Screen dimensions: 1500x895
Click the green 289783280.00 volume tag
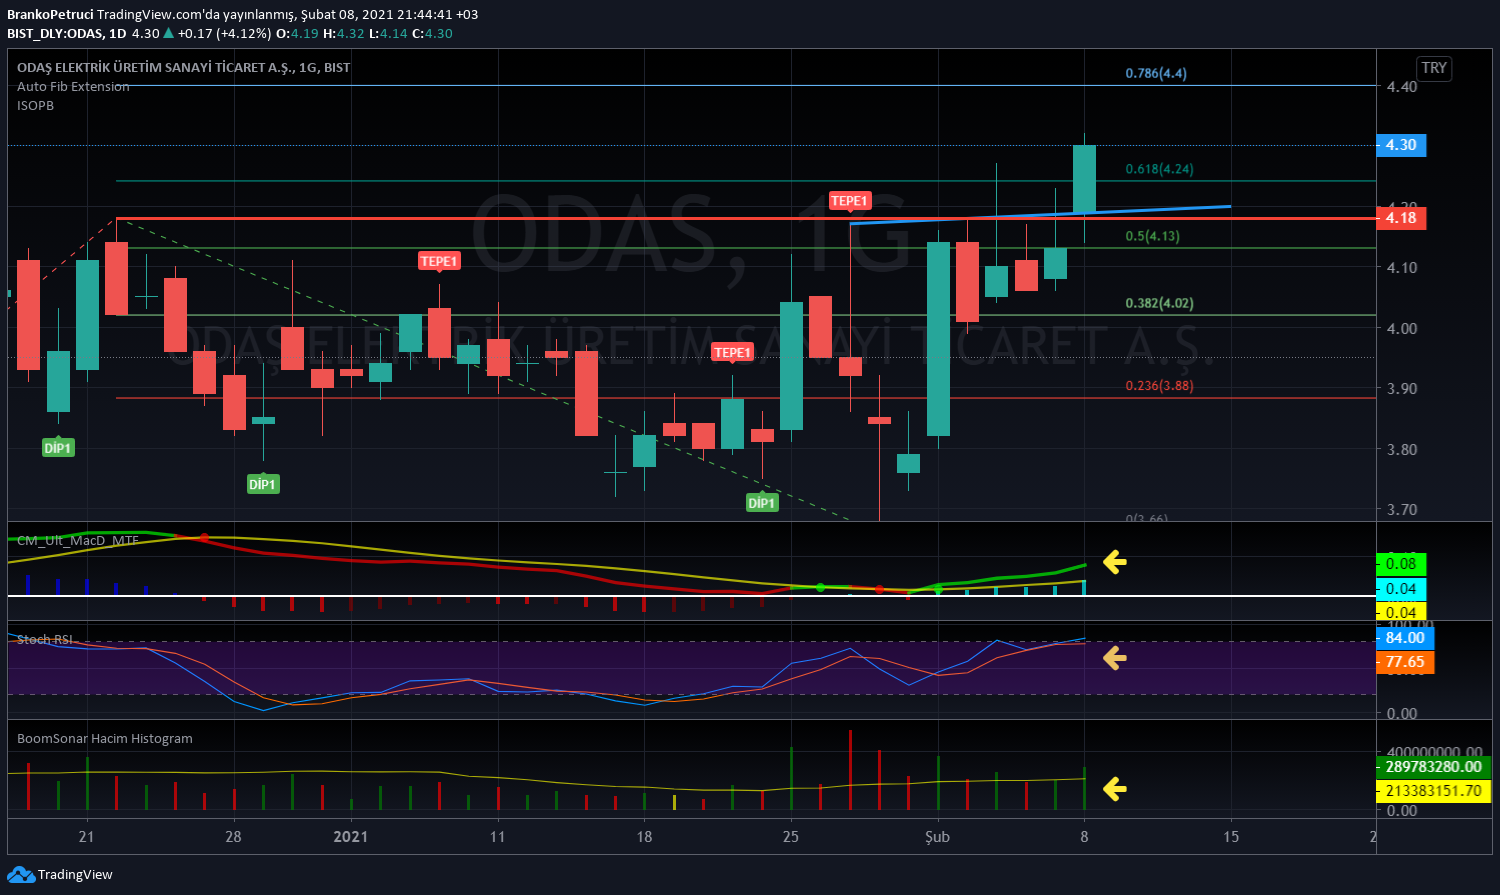tap(1433, 767)
